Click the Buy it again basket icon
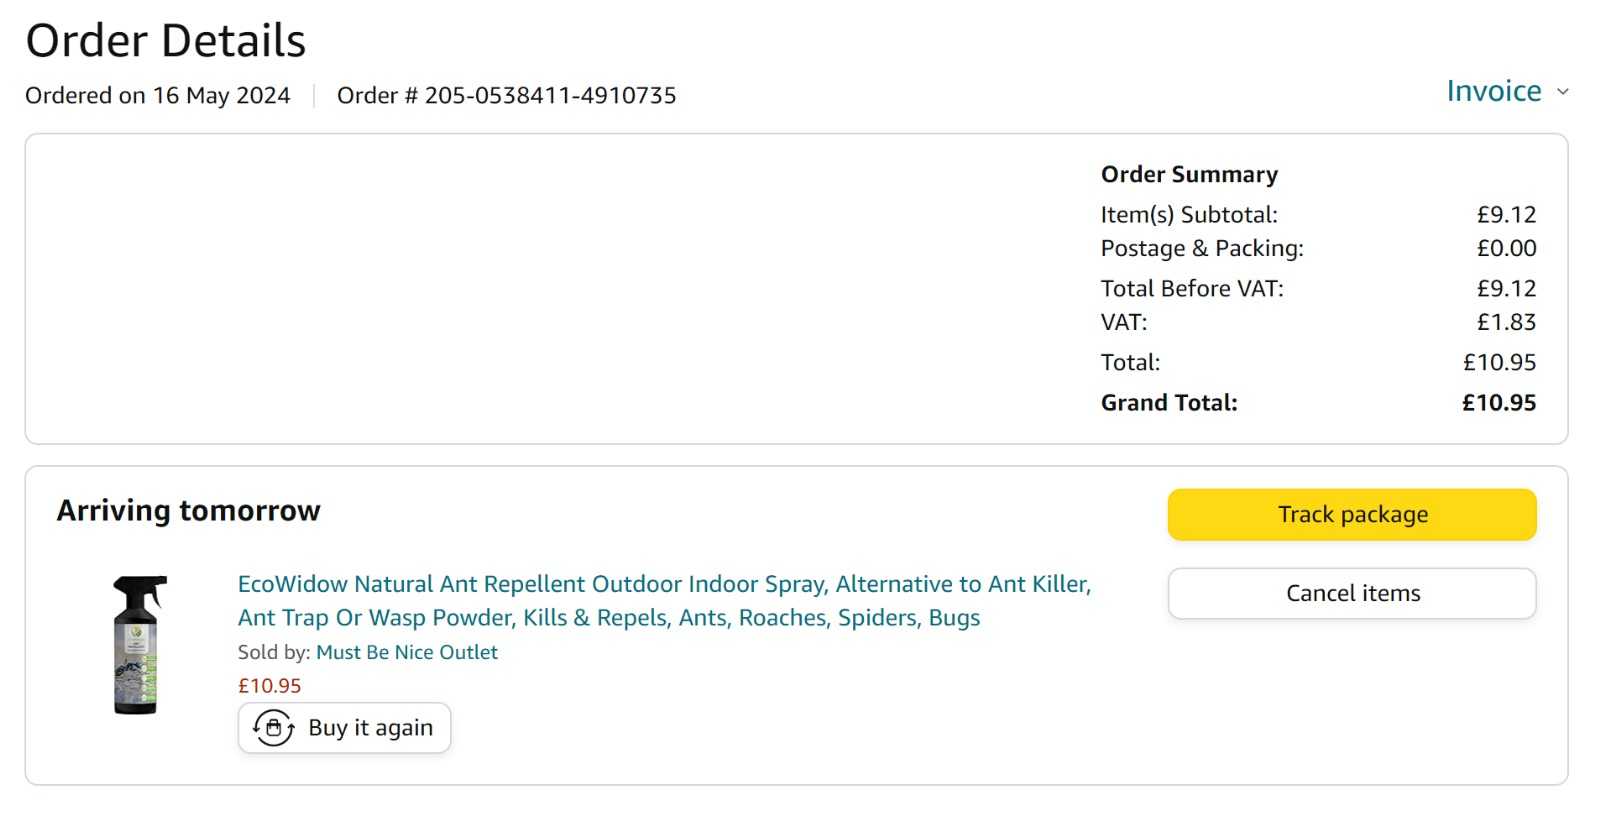 click(x=273, y=728)
